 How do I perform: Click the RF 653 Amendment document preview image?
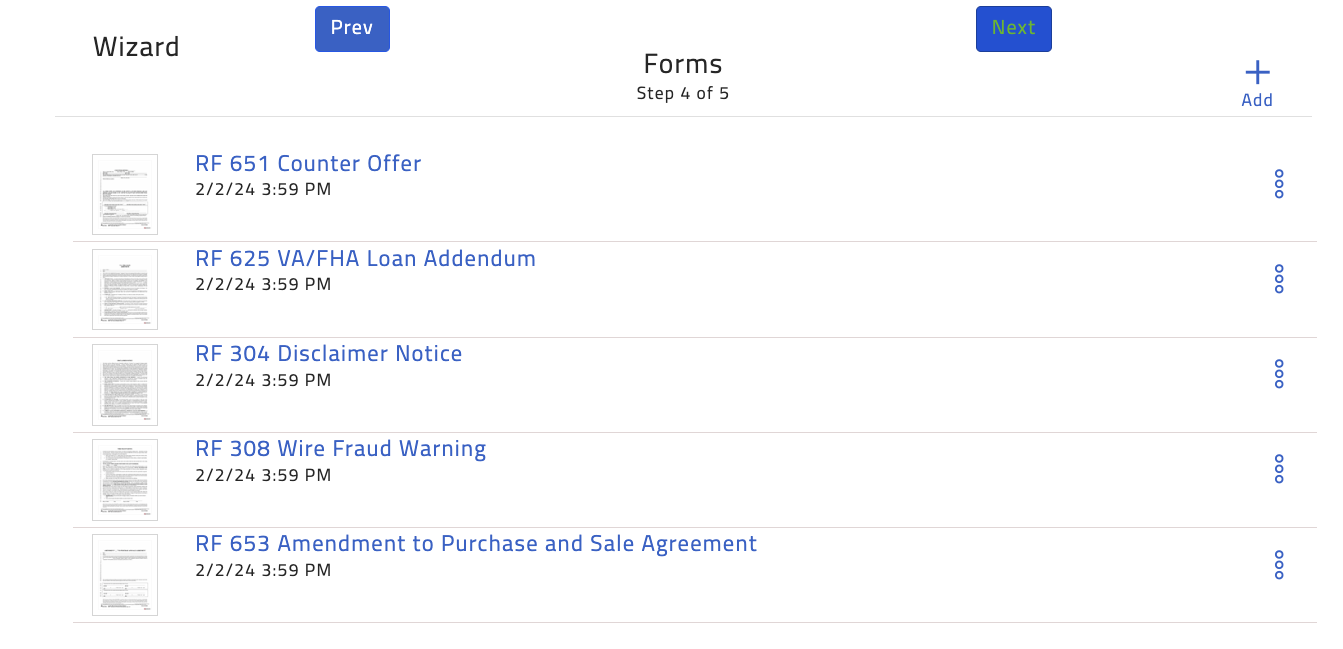[x=124, y=574]
